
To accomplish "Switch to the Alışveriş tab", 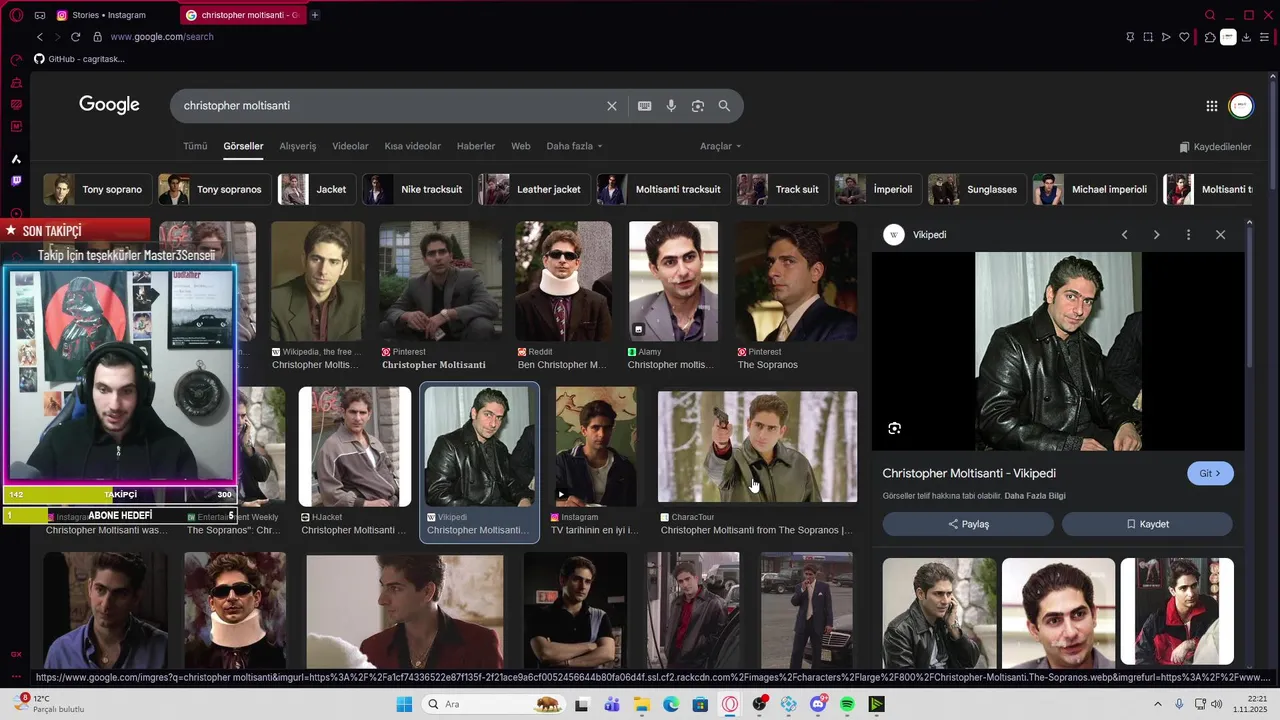I will tap(297, 146).
